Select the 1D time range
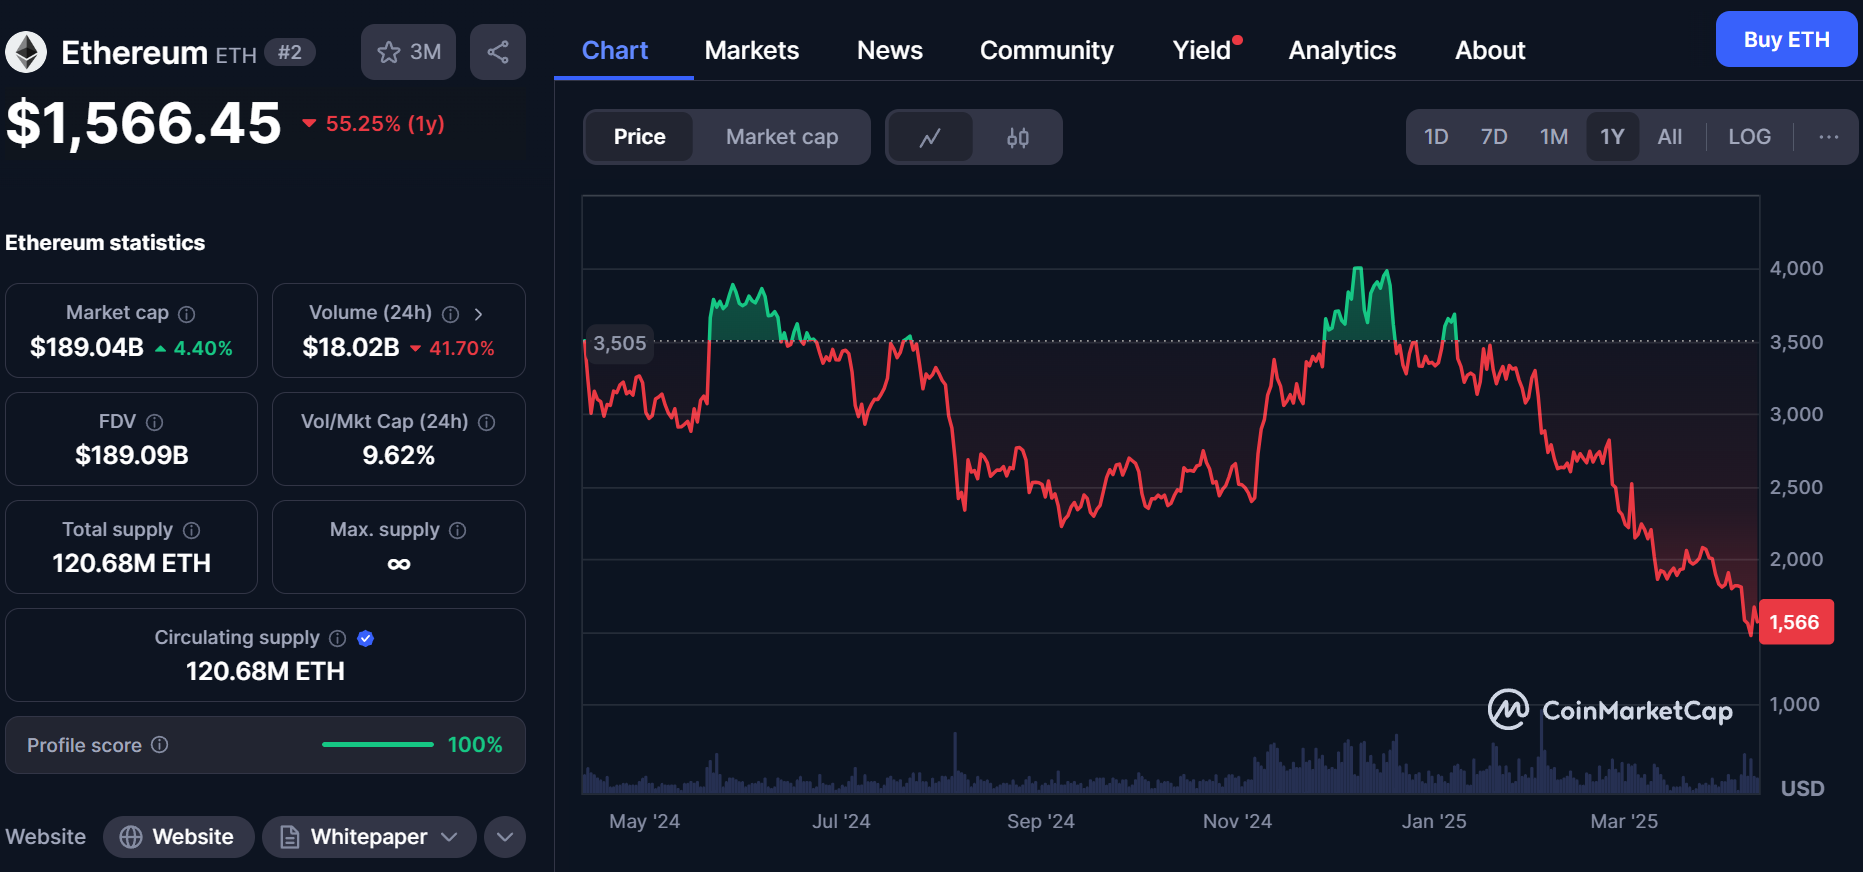The width and height of the screenshot is (1863, 872). (x=1436, y=137)
